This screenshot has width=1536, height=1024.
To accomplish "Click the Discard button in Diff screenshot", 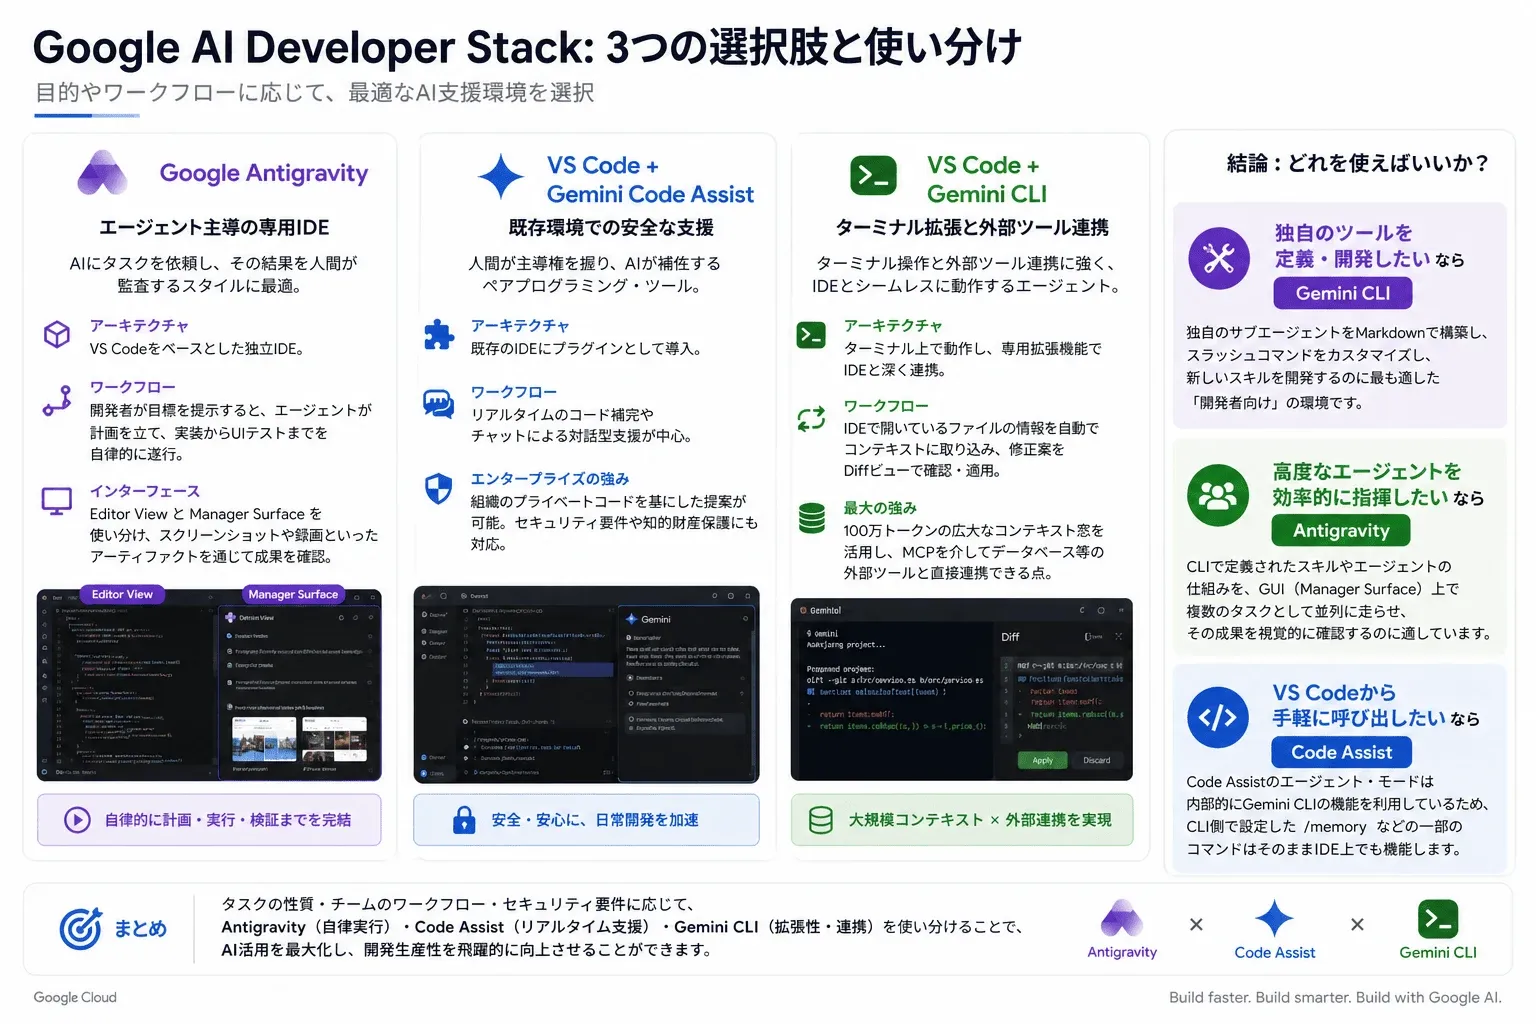I will (x=1096, y=760).
